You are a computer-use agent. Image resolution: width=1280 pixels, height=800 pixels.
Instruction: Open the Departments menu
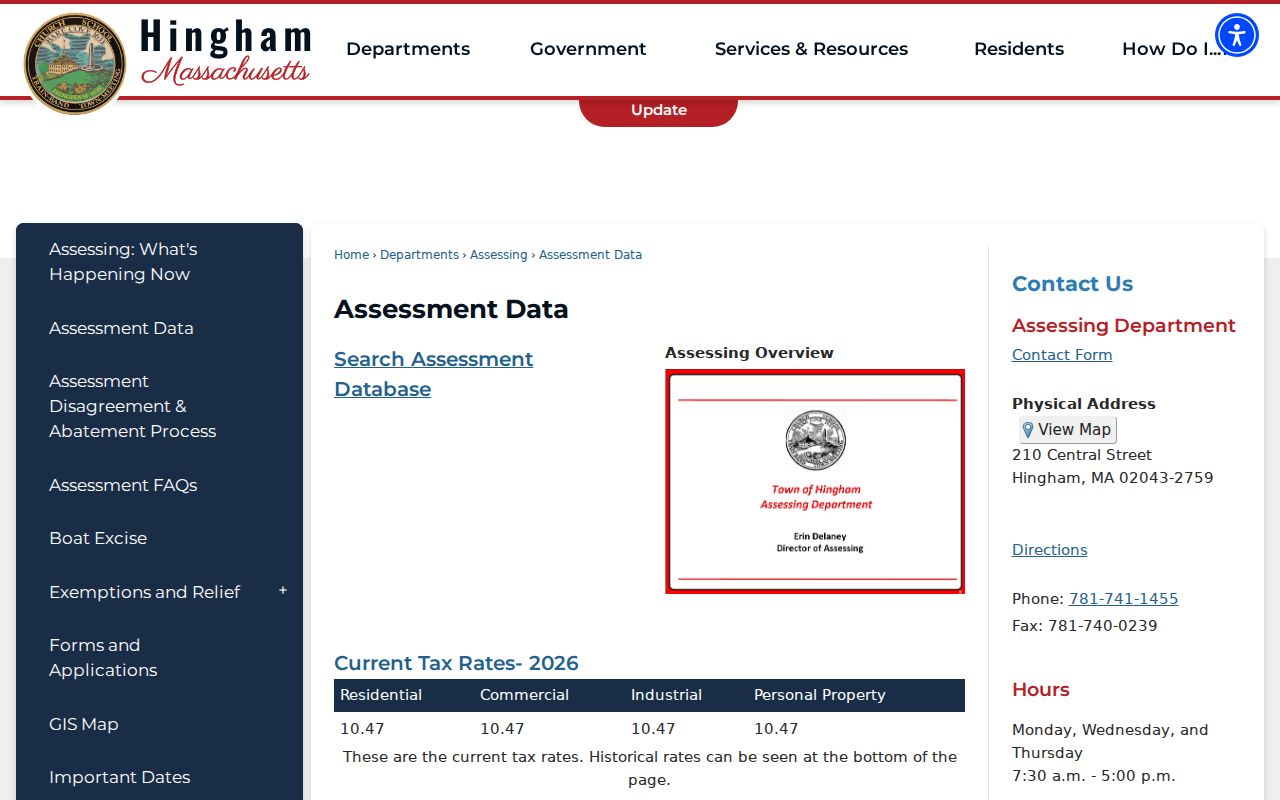[x=408, y=49]
